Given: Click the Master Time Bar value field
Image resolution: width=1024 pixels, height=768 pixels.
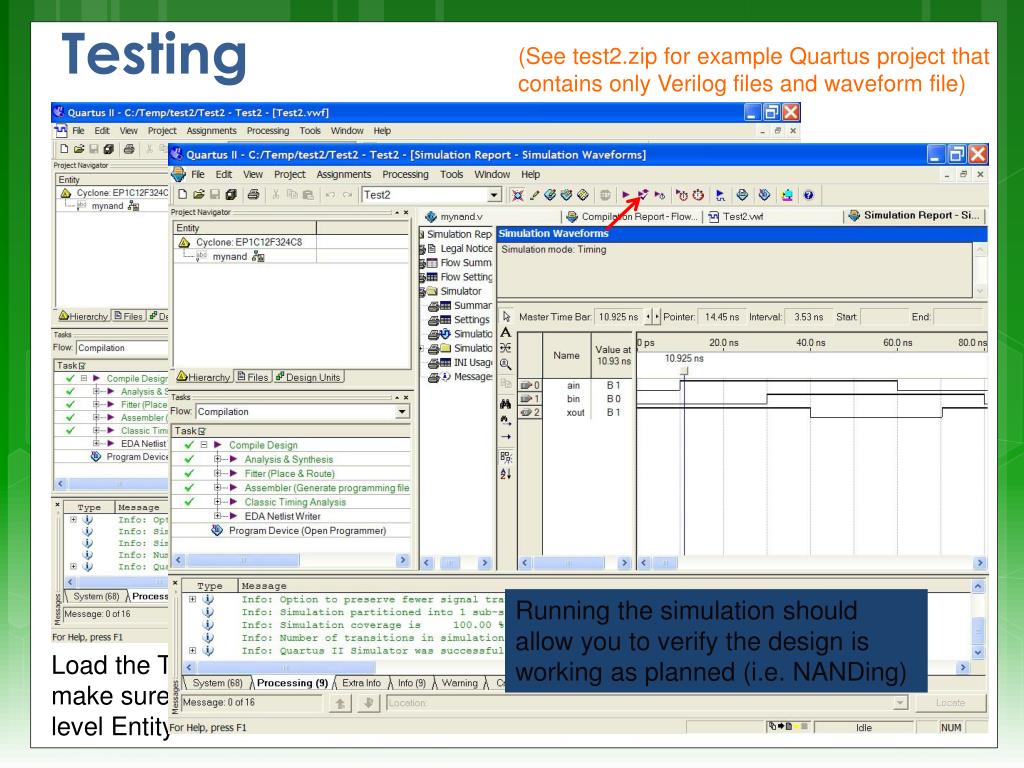Looking at the screenshot, I should tap(618, 317).
